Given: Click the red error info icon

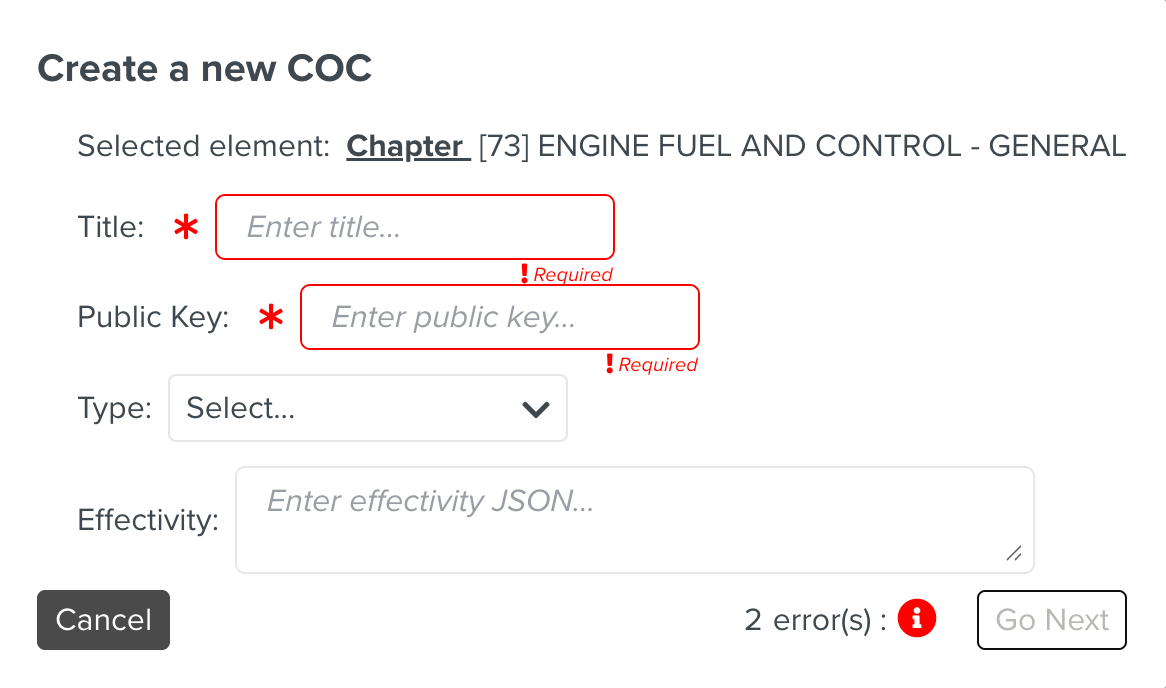Looking at the screenshot, I should coord(916,619).
